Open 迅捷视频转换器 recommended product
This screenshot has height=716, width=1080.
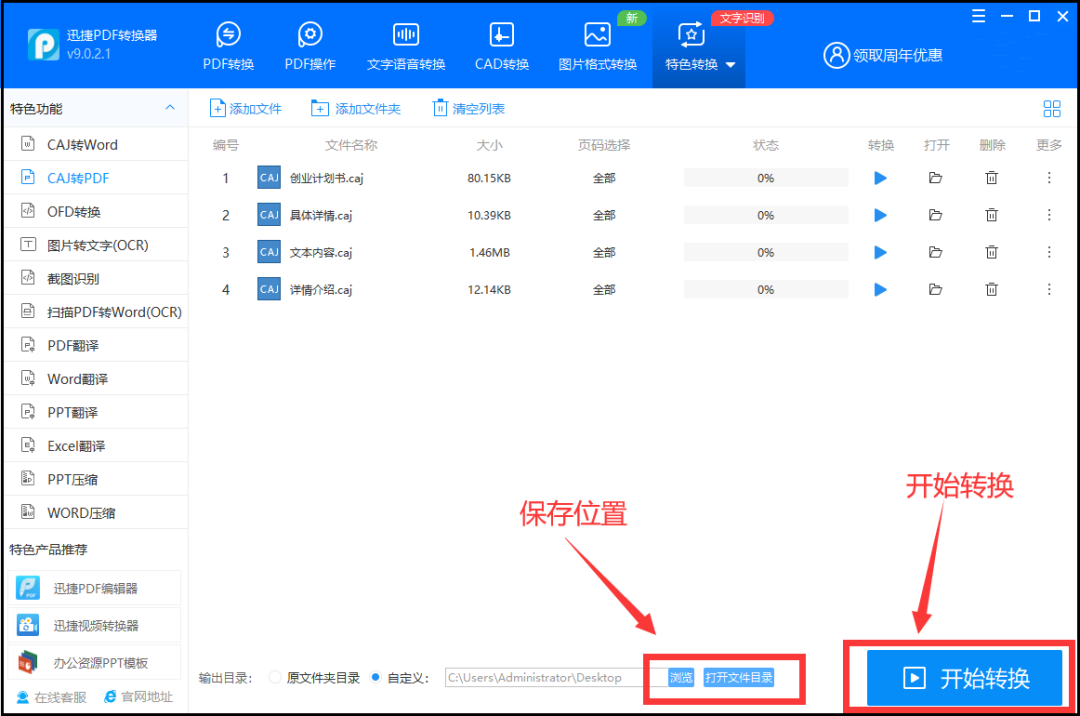(x=95, y=625)
